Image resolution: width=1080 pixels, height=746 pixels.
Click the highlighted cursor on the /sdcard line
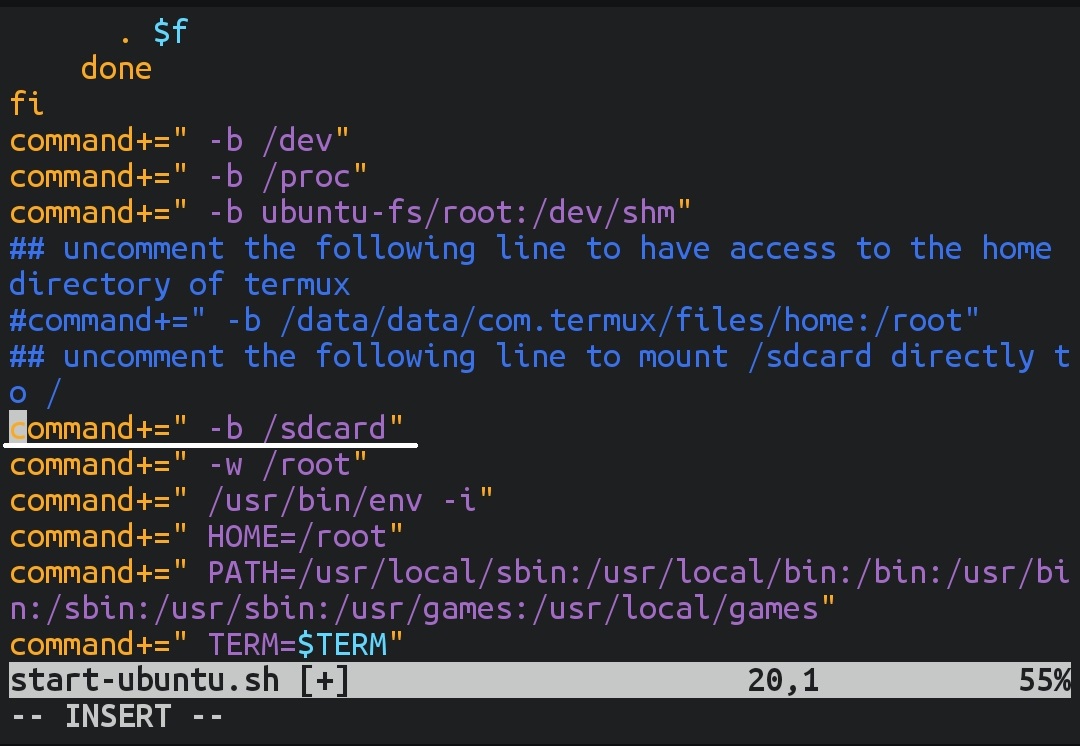point(18,428)
